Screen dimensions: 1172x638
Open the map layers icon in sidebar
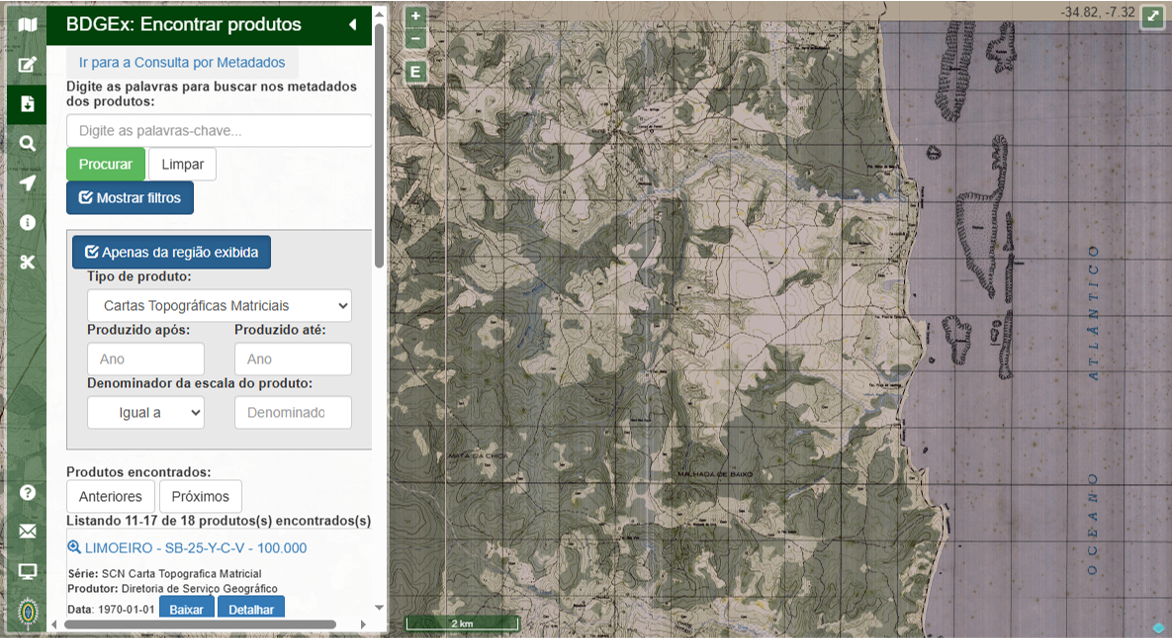27,24
